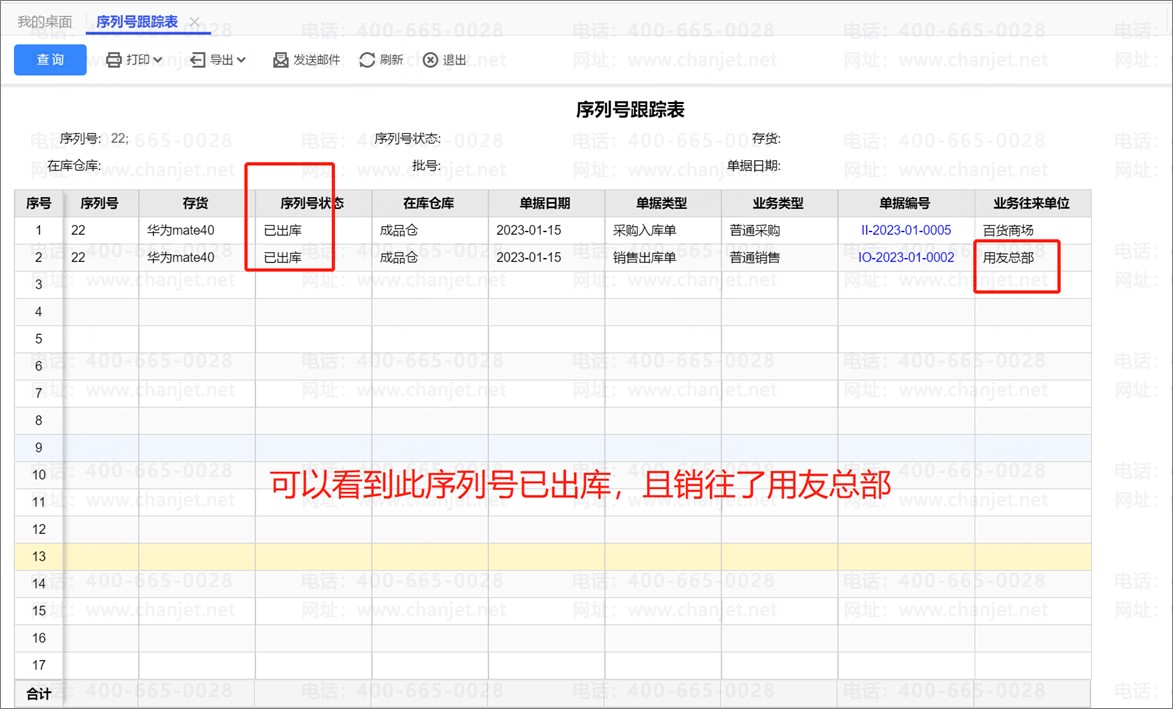Viewport: 1173px width, 709px height.
Task: Click 成品仓 in row 2
Action: click(x=399, y=257)
